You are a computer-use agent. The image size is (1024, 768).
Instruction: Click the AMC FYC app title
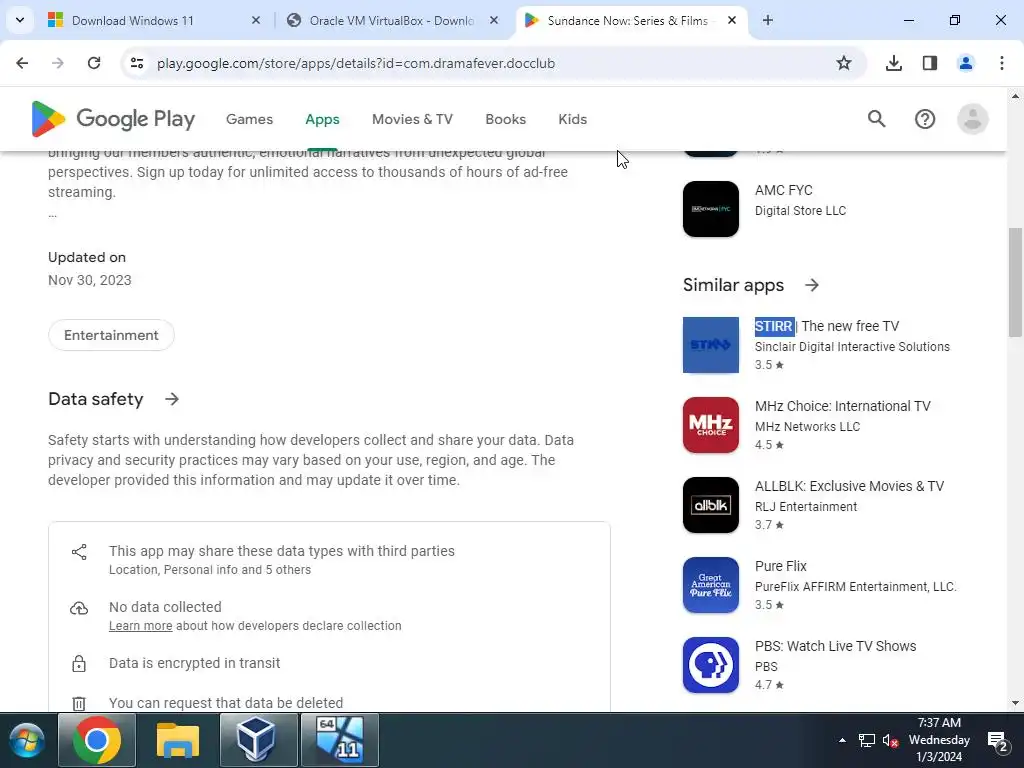[784, 190]
